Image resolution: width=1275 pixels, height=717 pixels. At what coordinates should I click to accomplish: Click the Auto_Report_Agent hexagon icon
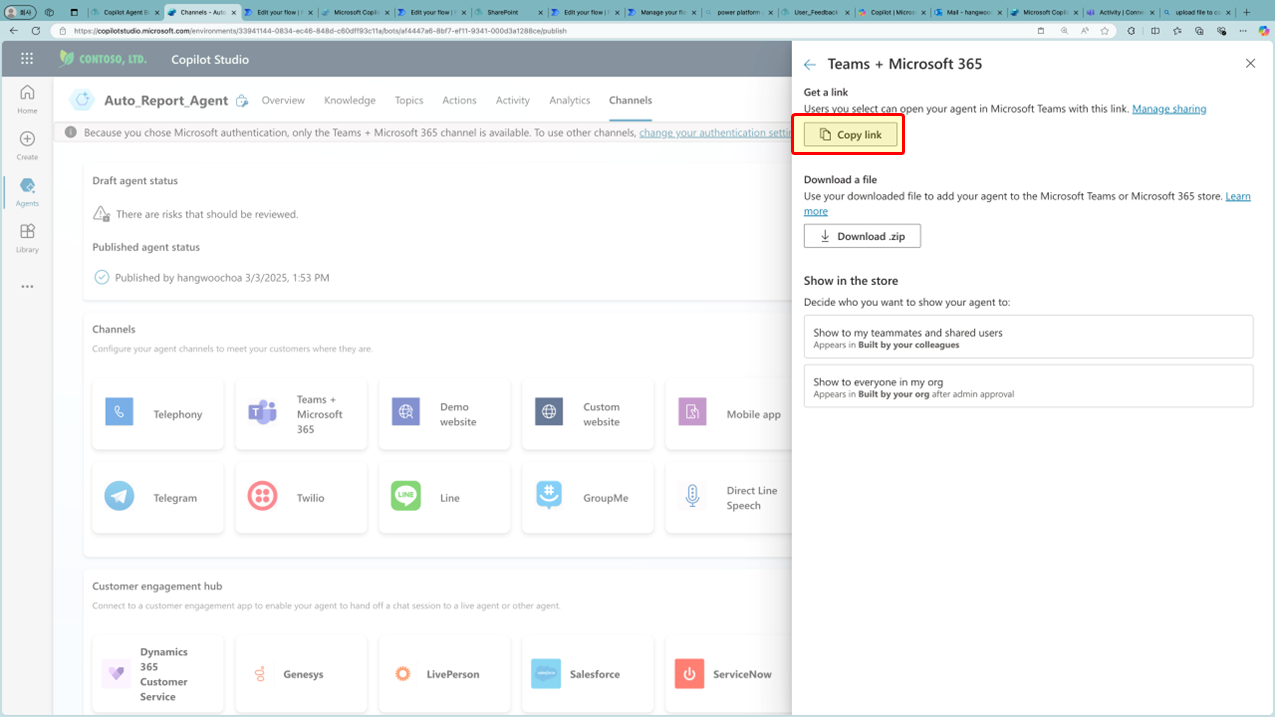point(82,100)
